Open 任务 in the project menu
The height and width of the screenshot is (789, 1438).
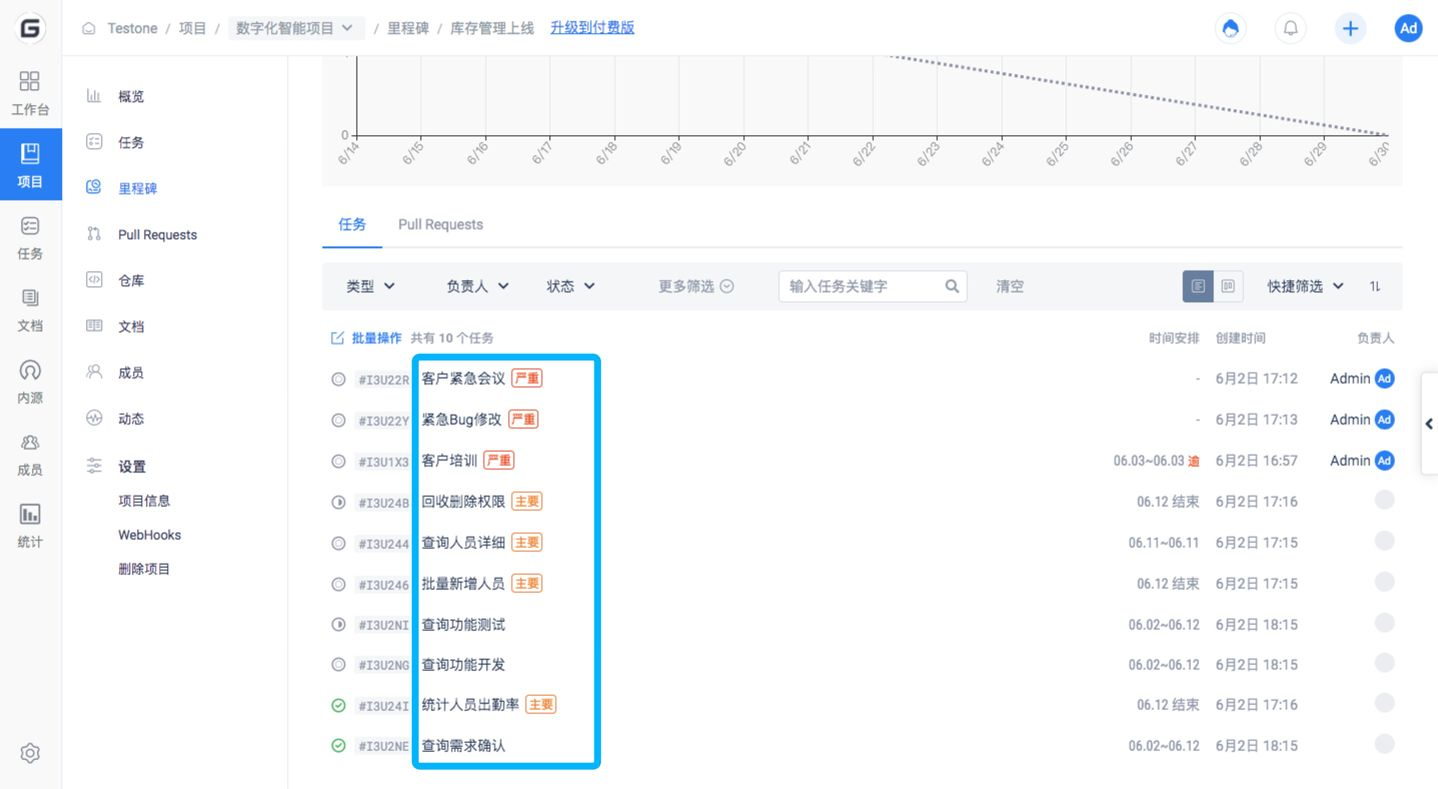[x=131, y=142]
